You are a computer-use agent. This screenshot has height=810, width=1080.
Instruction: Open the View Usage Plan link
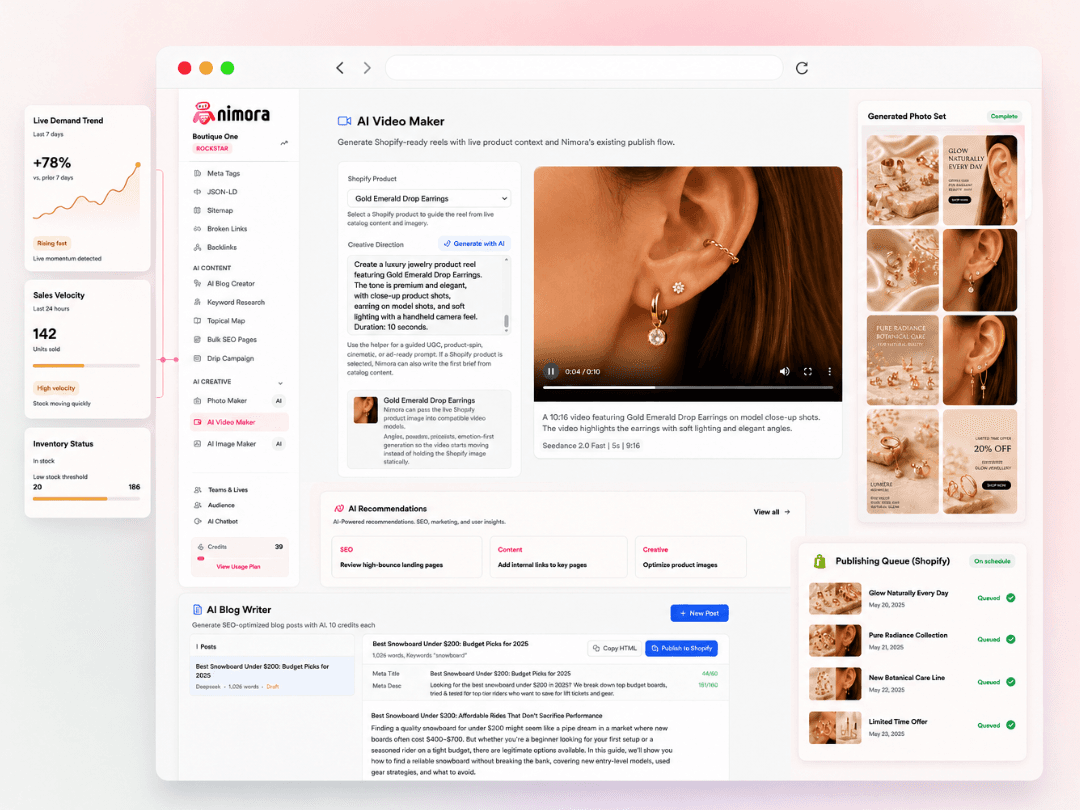click(x=238, y=567)
